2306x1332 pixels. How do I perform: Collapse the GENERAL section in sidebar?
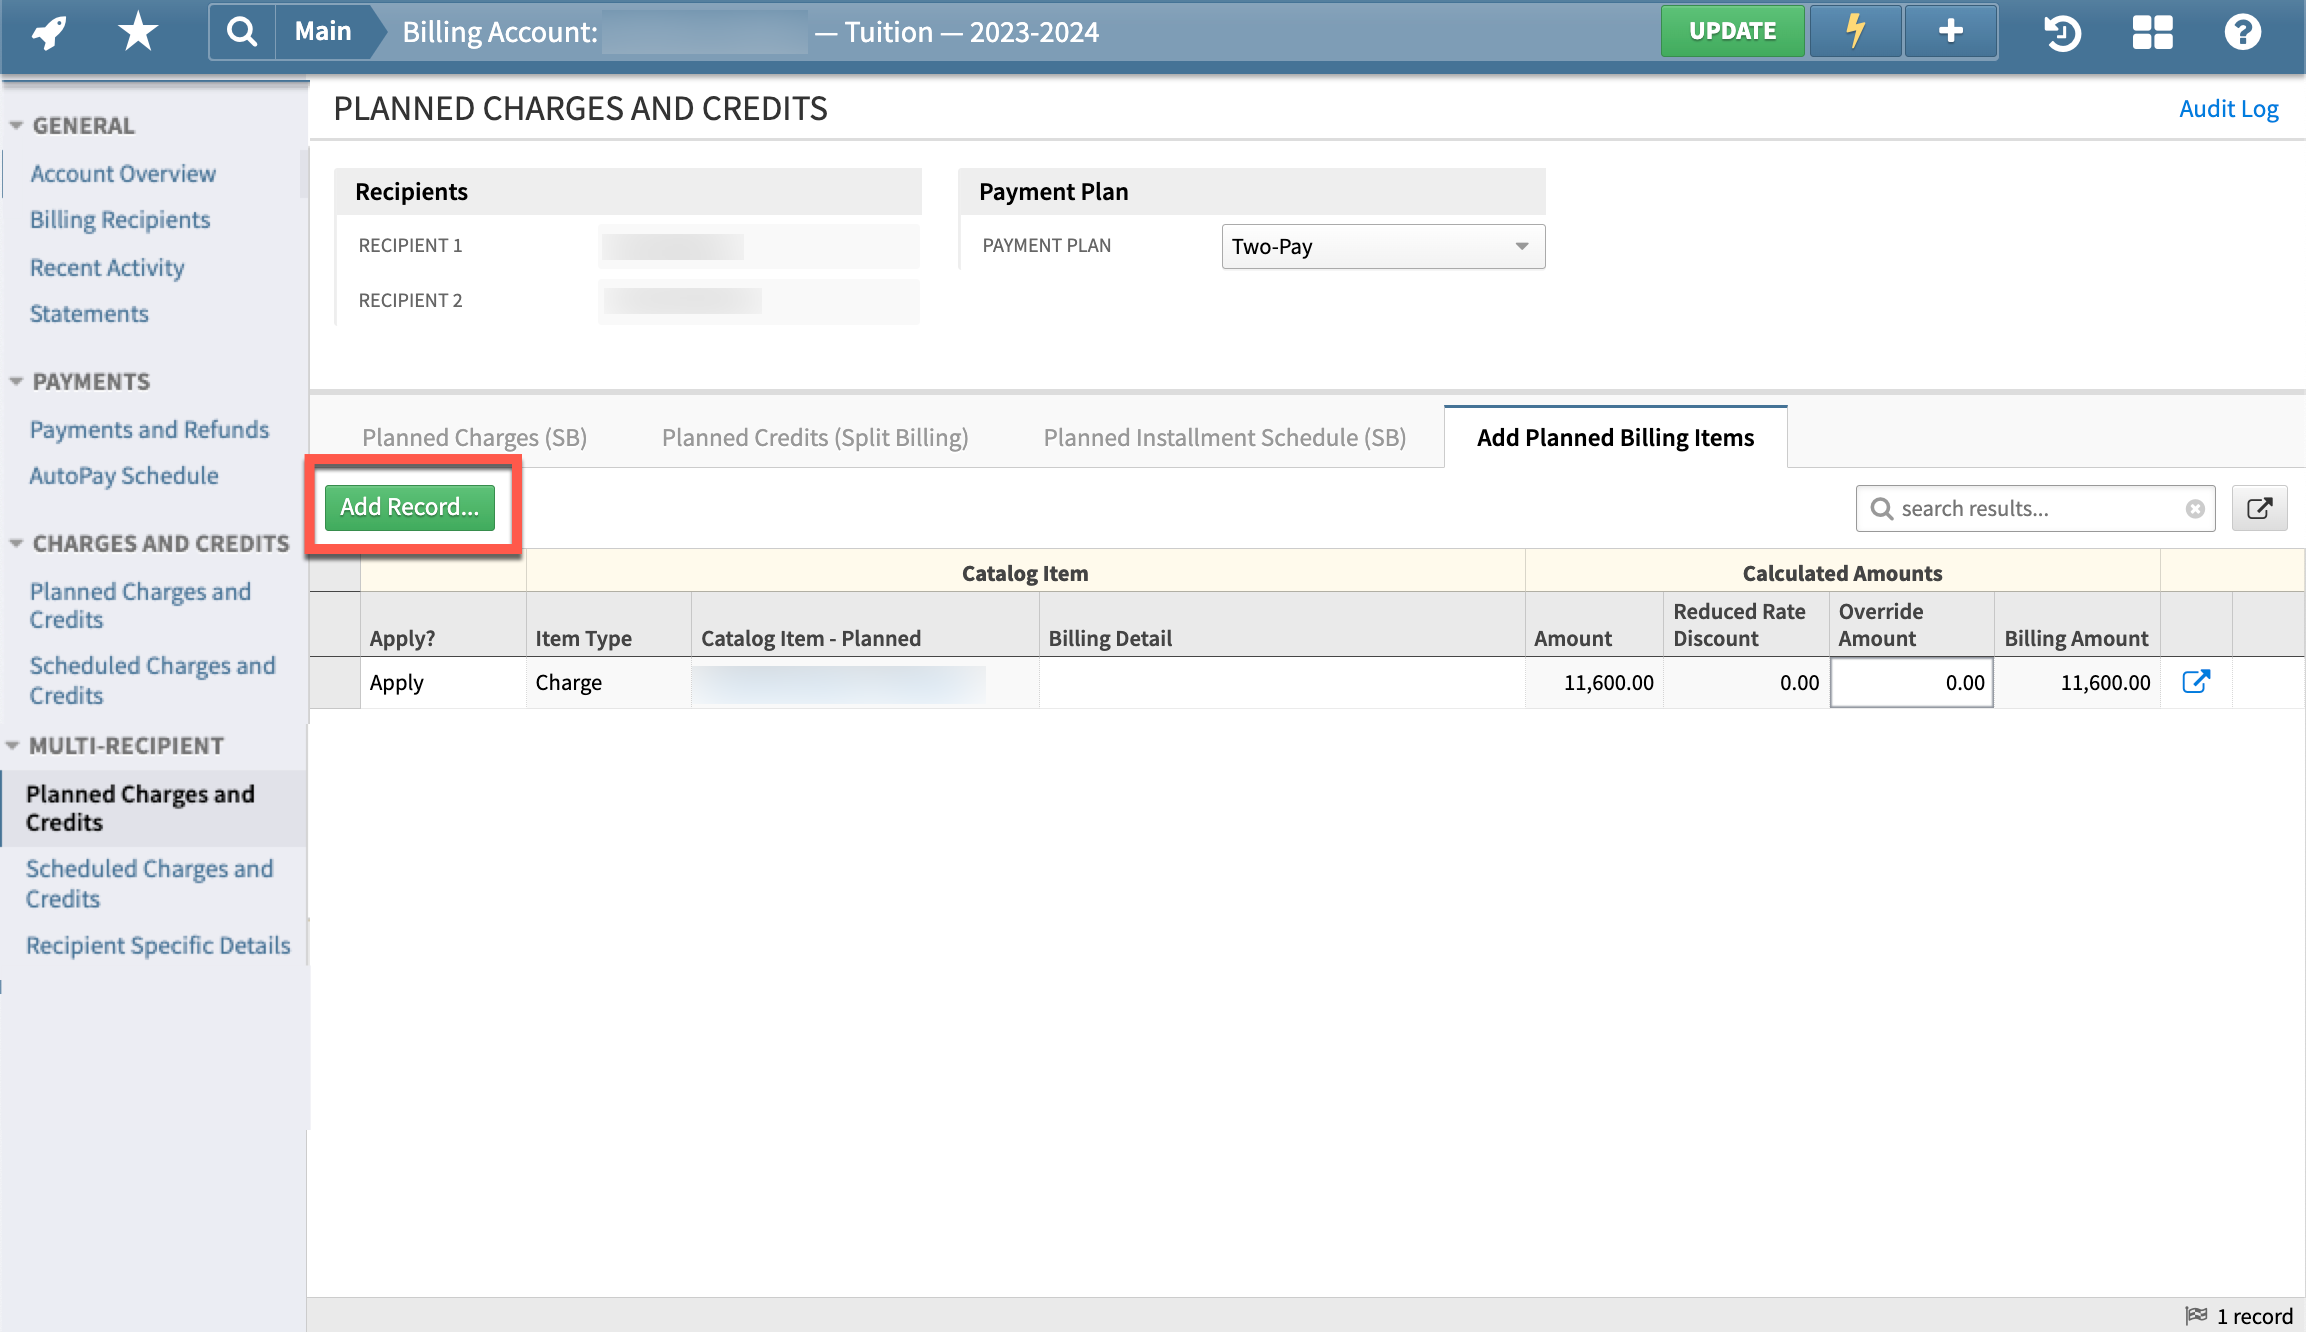click(16, 124)
